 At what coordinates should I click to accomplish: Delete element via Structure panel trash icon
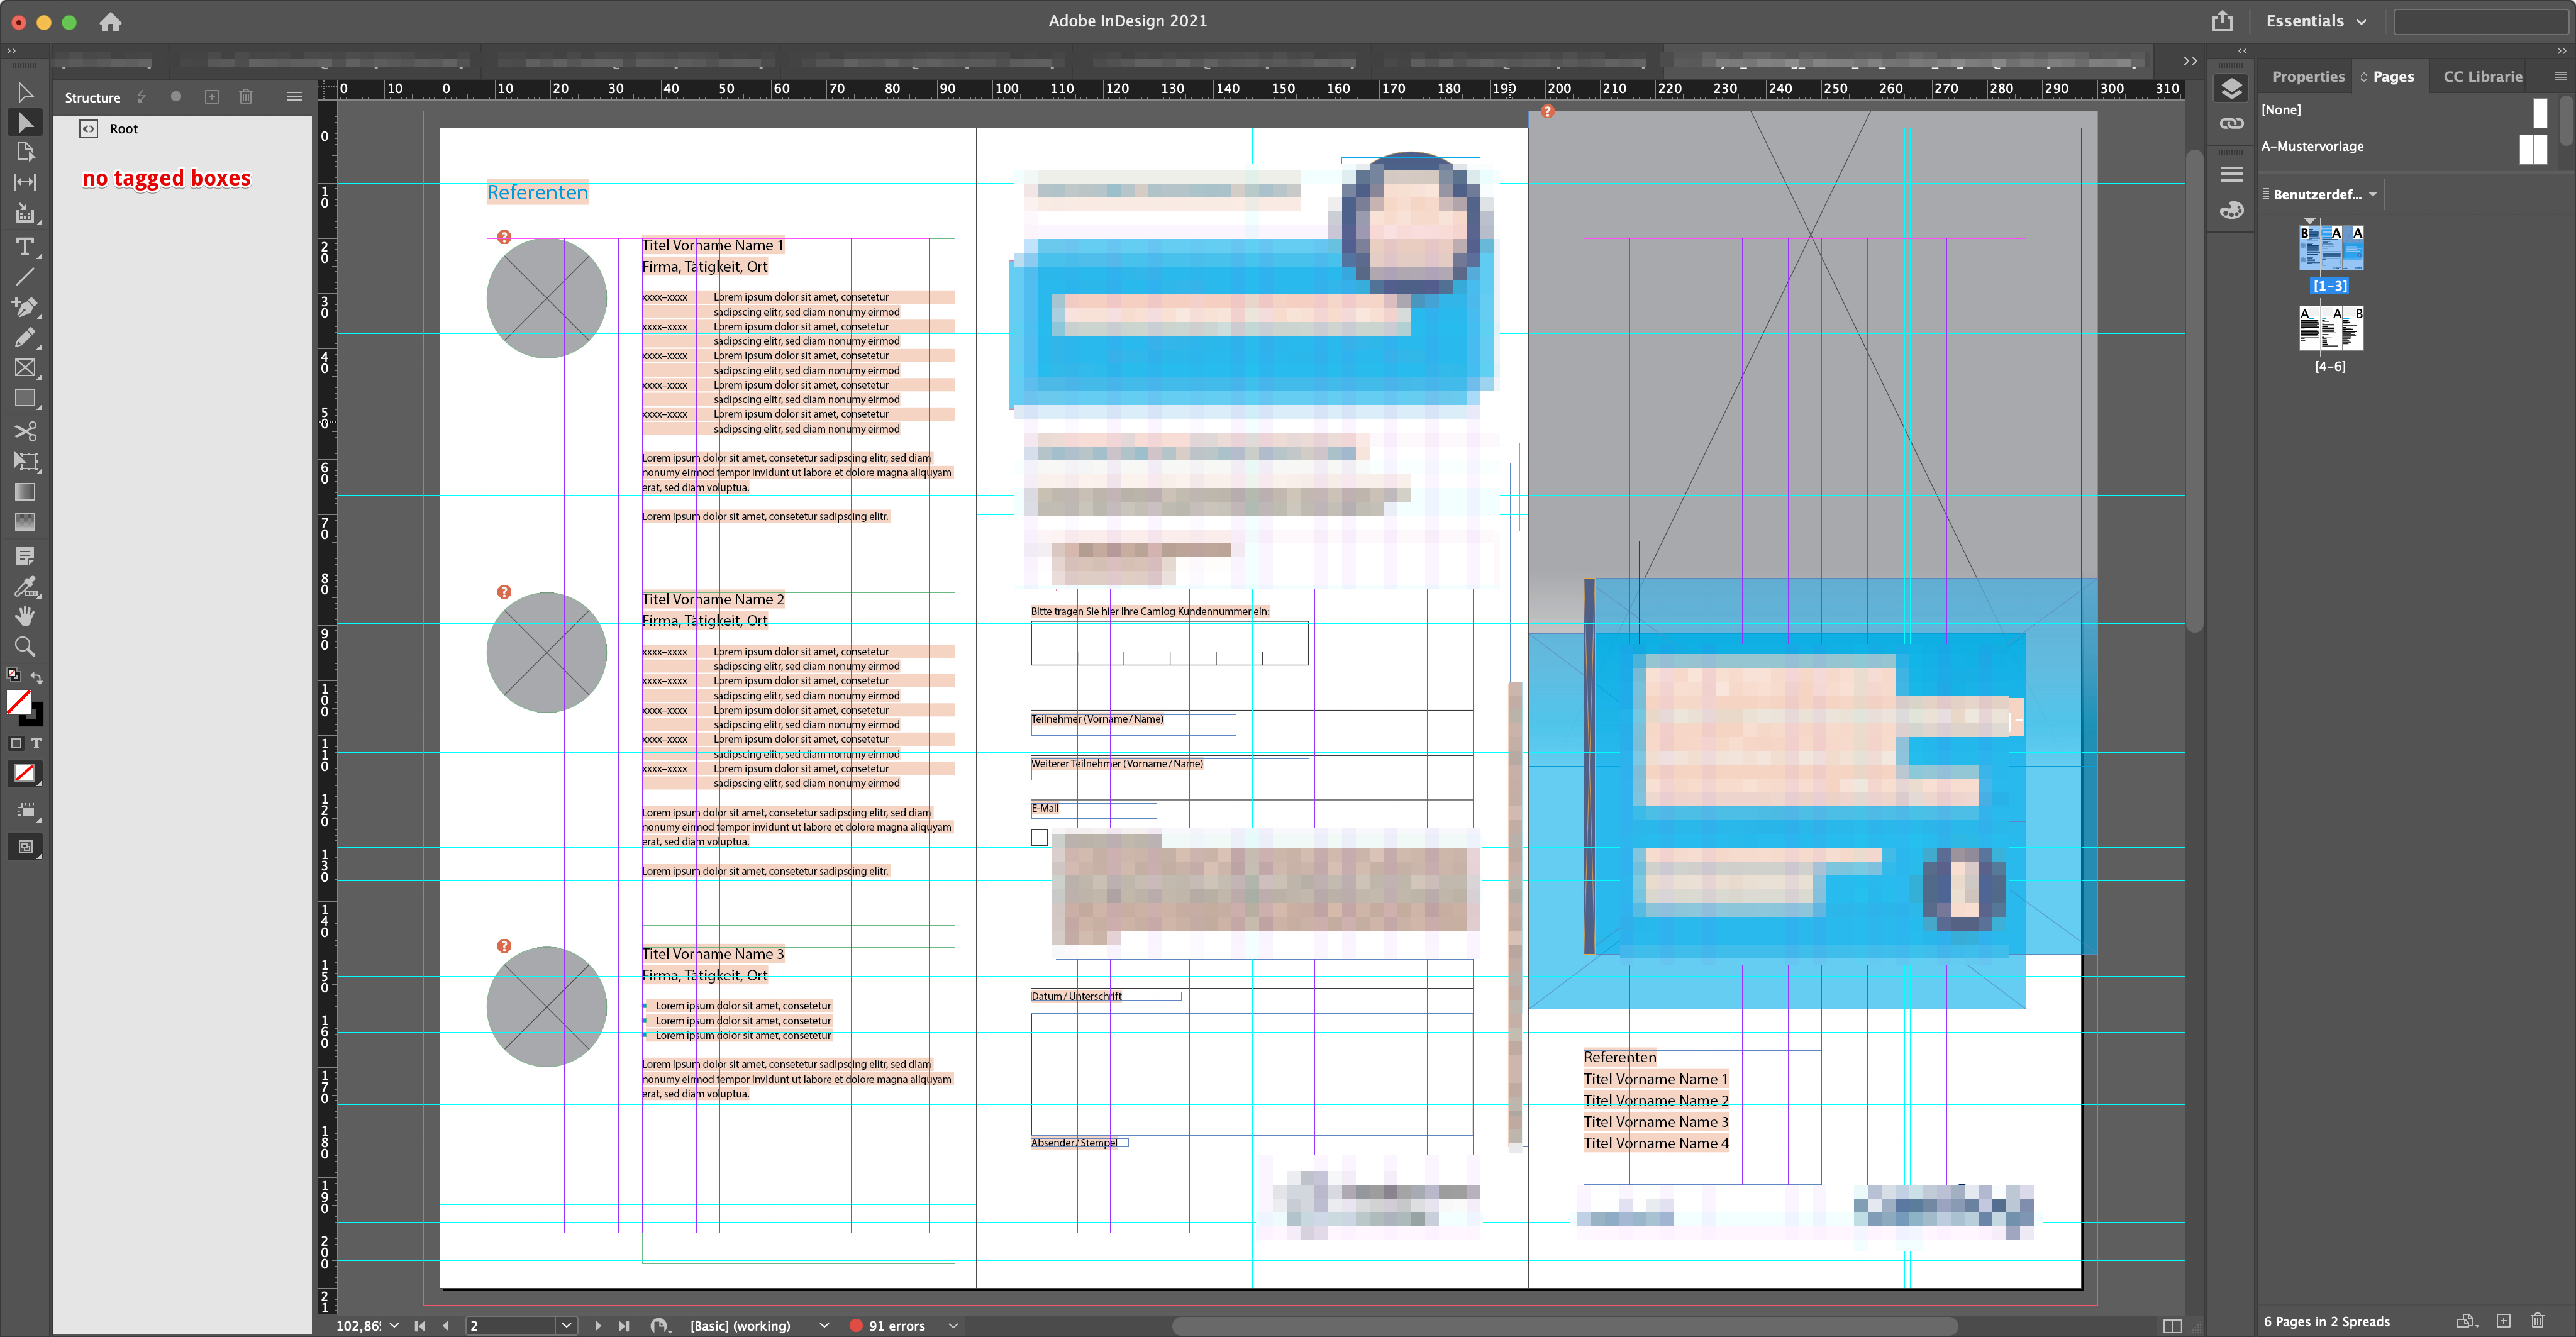pos(246,97)
